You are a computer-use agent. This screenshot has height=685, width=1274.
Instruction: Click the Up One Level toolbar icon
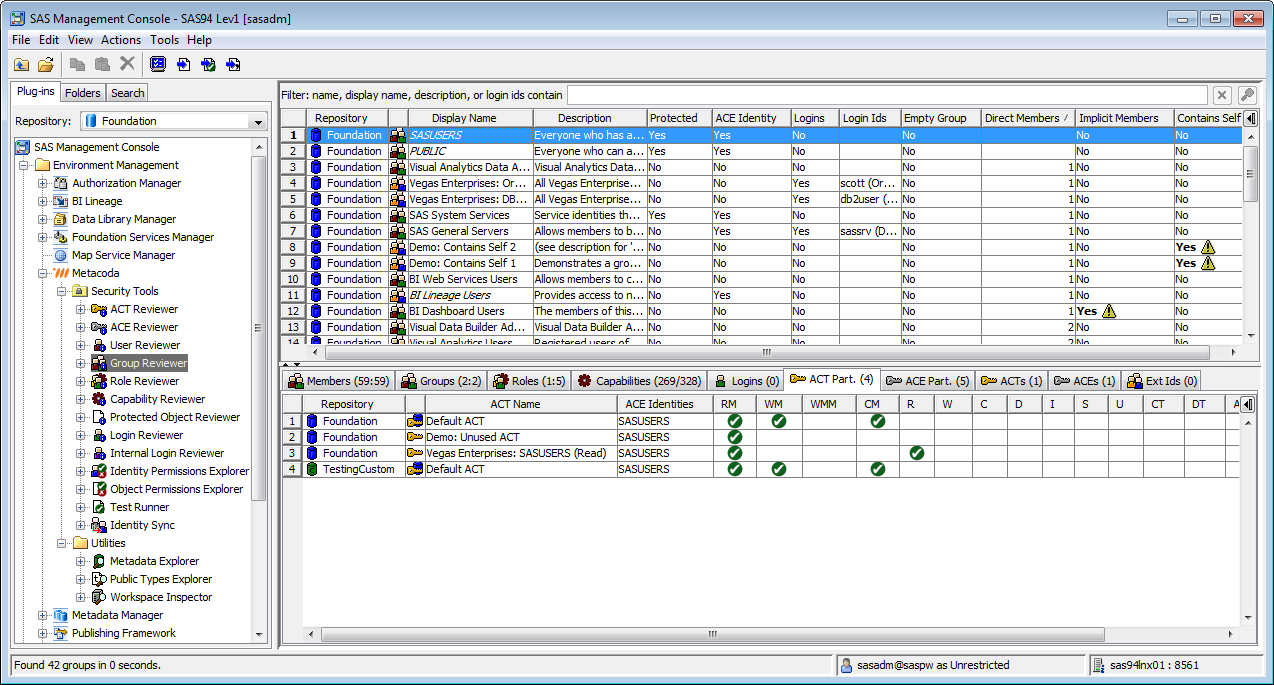coord(21,64)
